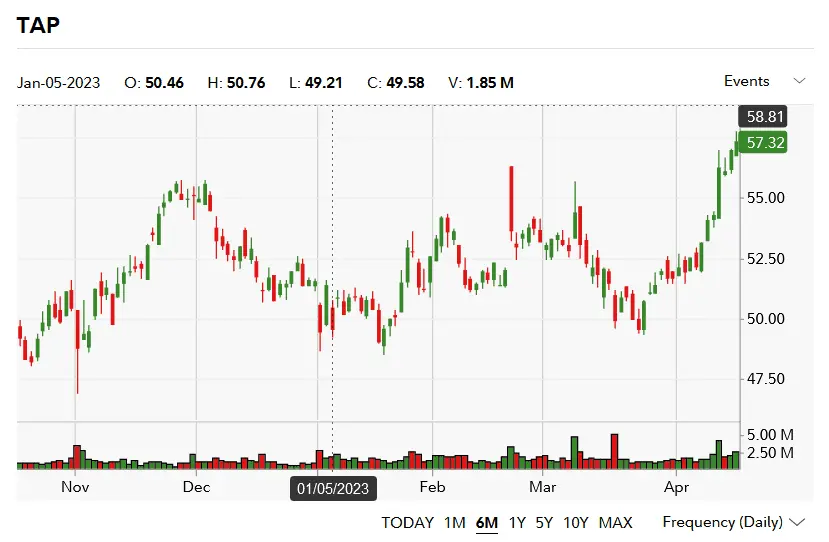The image size is (829, 542).
Task: Click the TAP ticker heading
Action: [38, 25]
